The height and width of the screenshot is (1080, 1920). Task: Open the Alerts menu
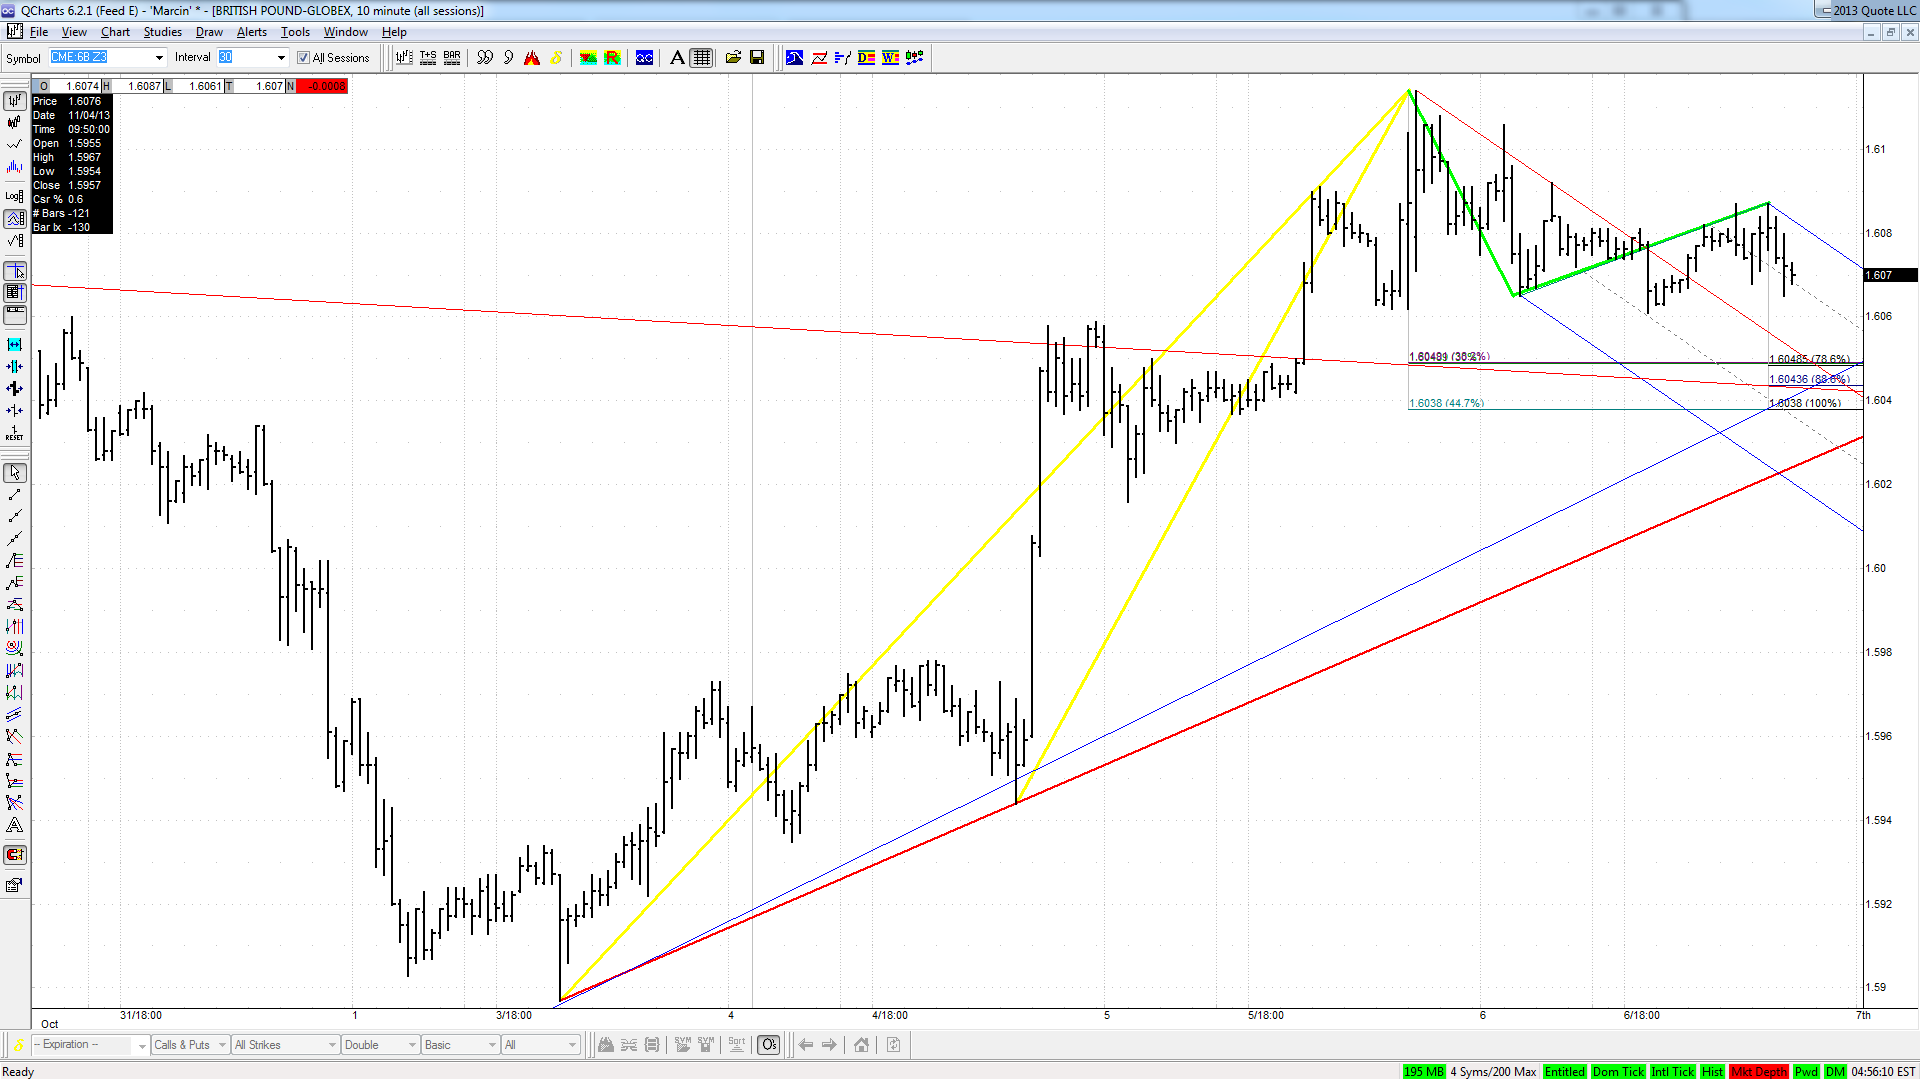252,32
